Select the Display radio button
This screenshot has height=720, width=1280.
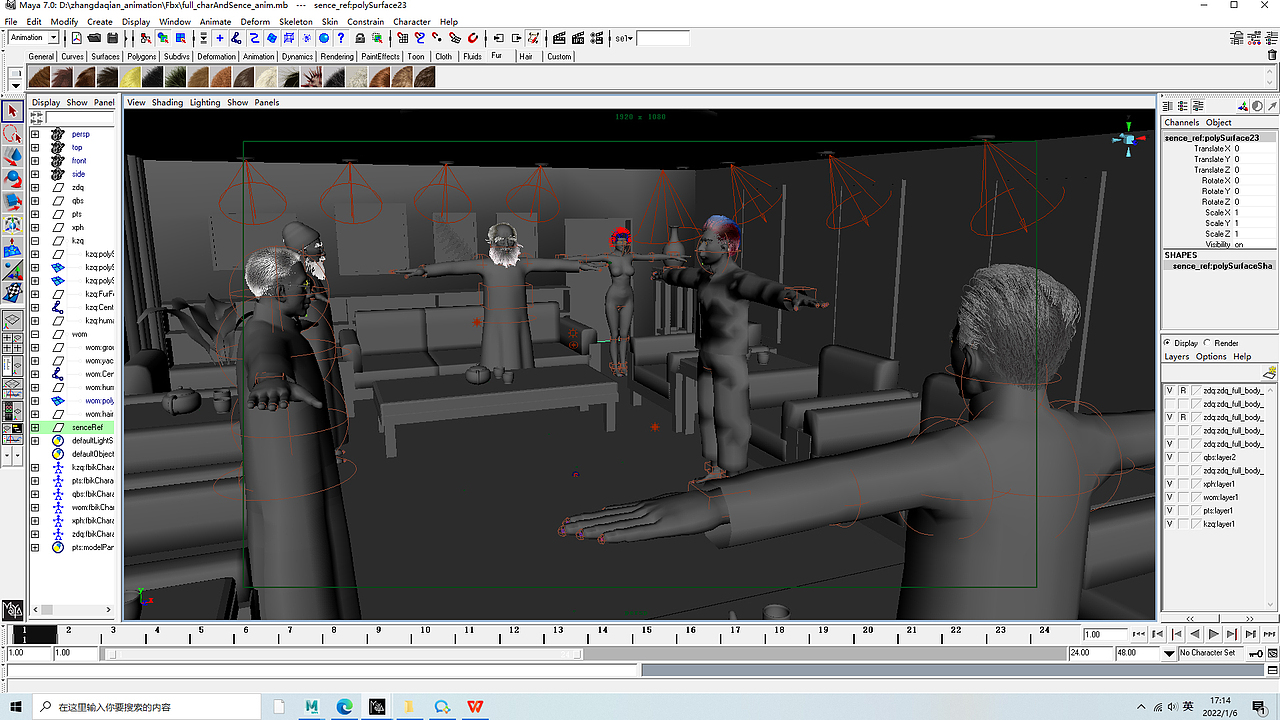[1168, 343]
